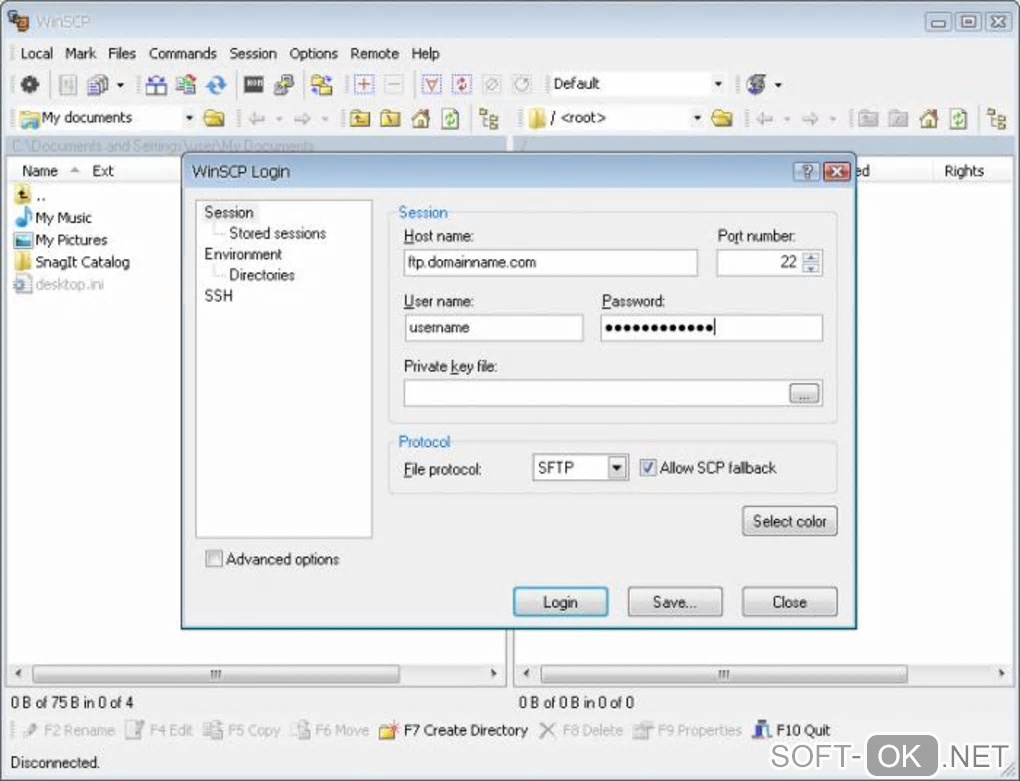
Task: Refresh the local panel
Action: click(x=450, y=118)
